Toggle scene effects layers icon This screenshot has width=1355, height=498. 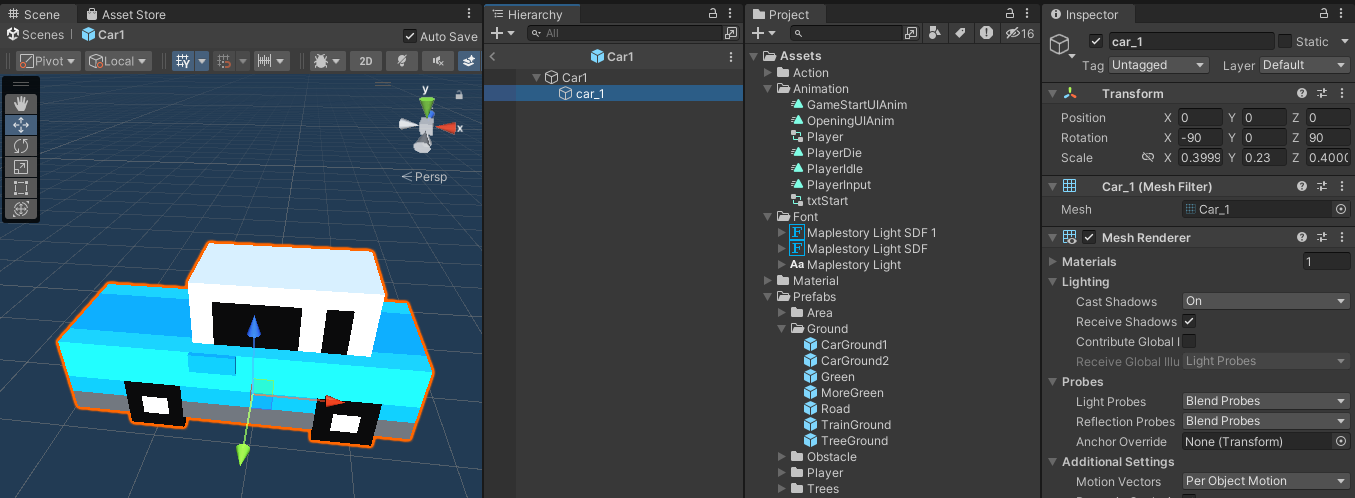tap(470, 61)
